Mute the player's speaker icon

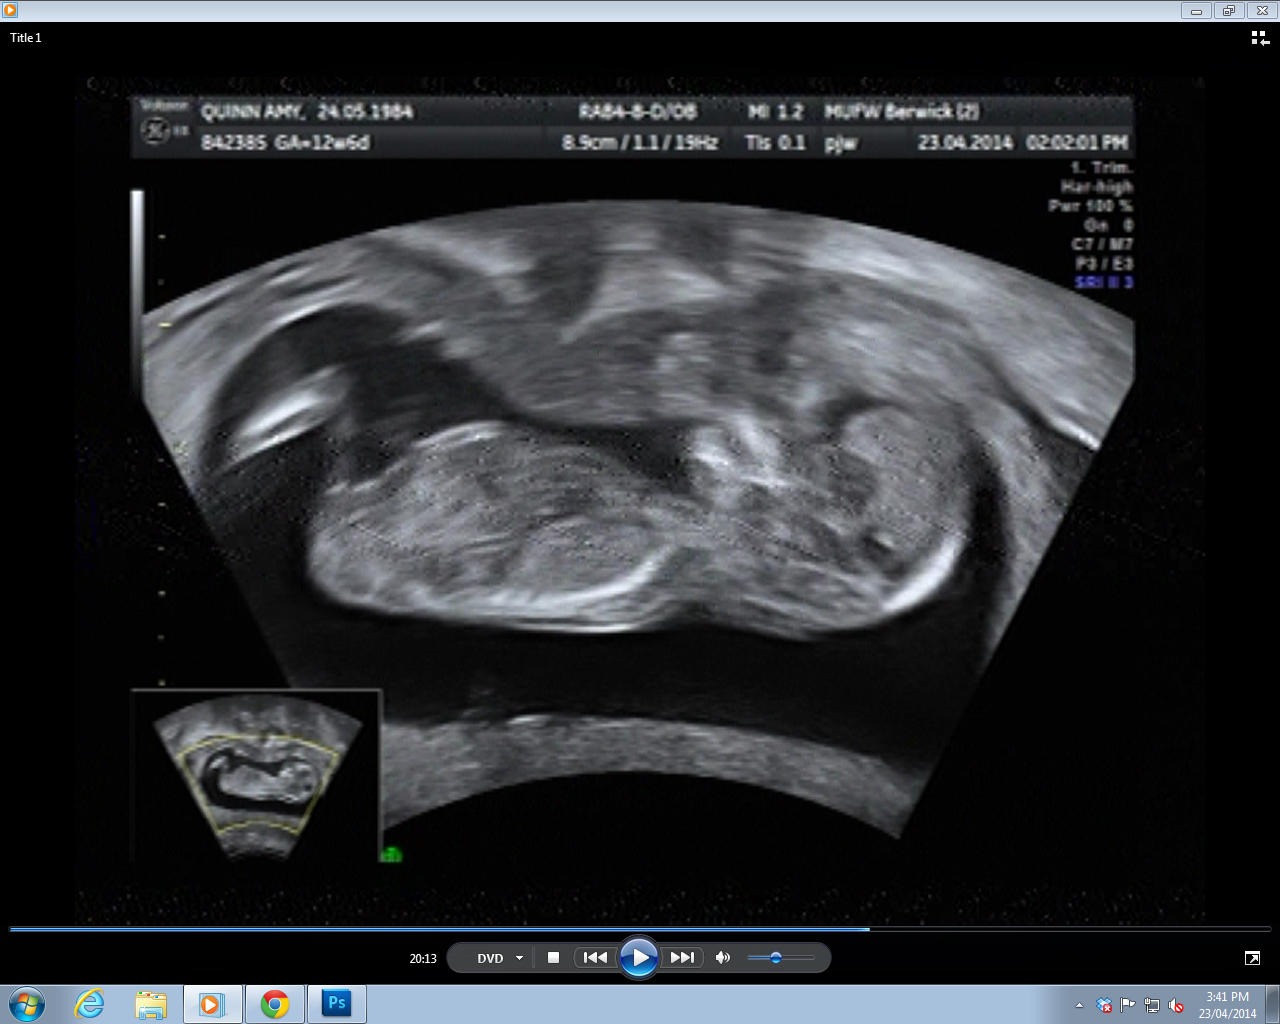pos(723,958)
